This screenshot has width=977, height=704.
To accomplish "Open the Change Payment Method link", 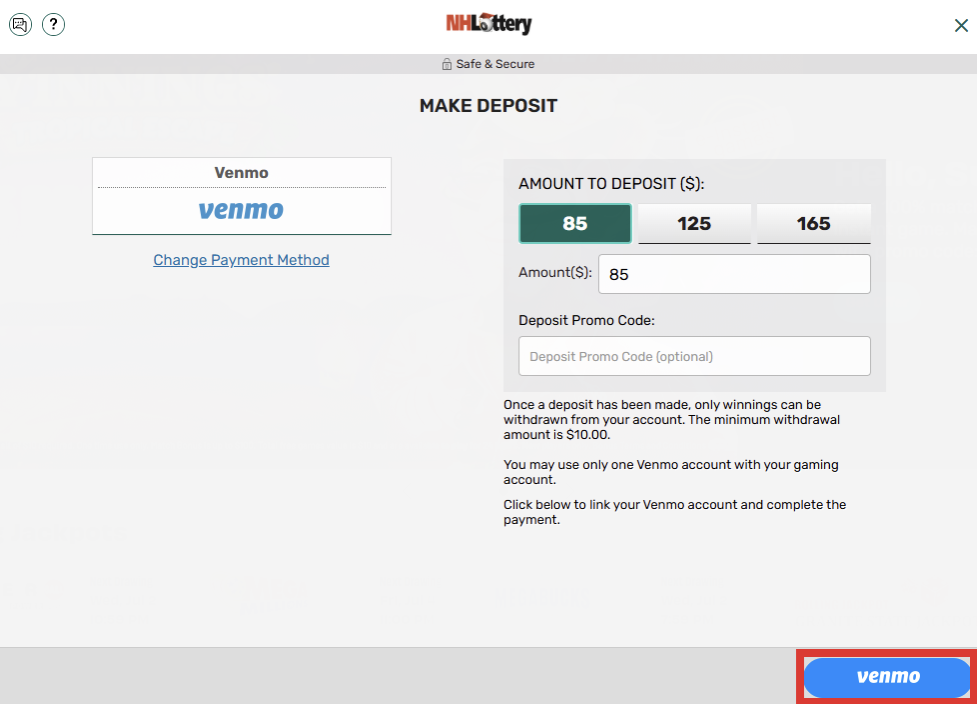I will pyautogui.click(x=241, y=260).
